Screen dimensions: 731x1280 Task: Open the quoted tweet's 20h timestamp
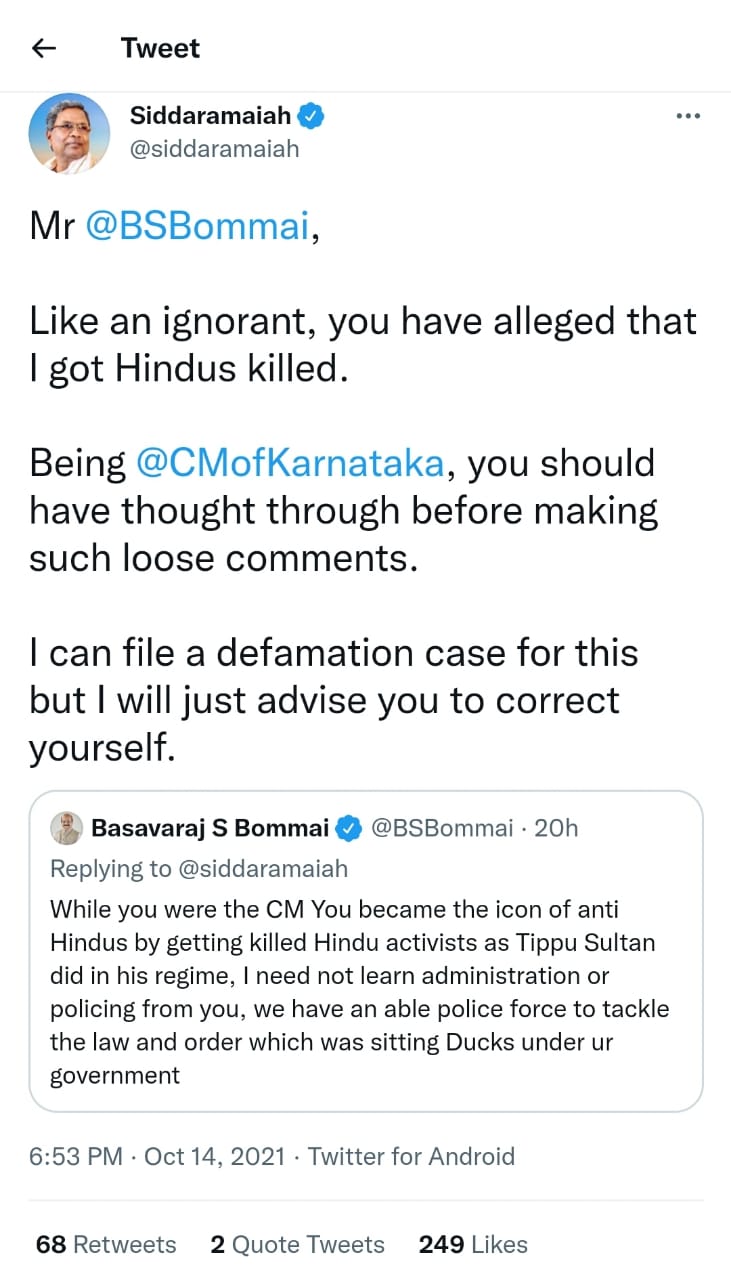pos(557,828)
